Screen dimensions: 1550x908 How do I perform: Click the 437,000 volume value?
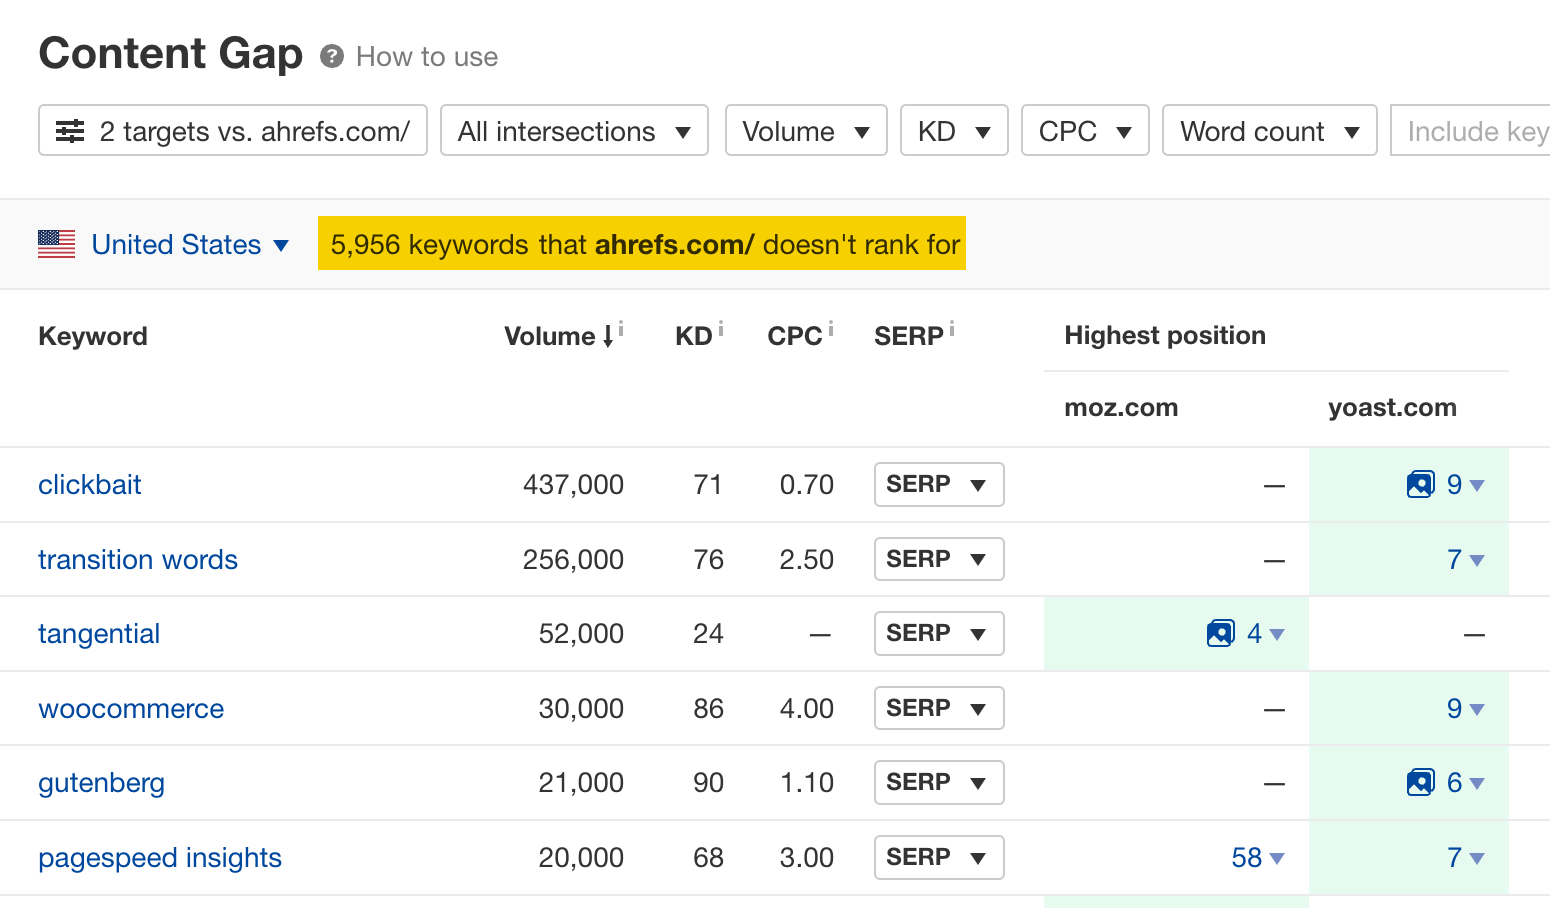pyautogui.click(x=573, y=485)
